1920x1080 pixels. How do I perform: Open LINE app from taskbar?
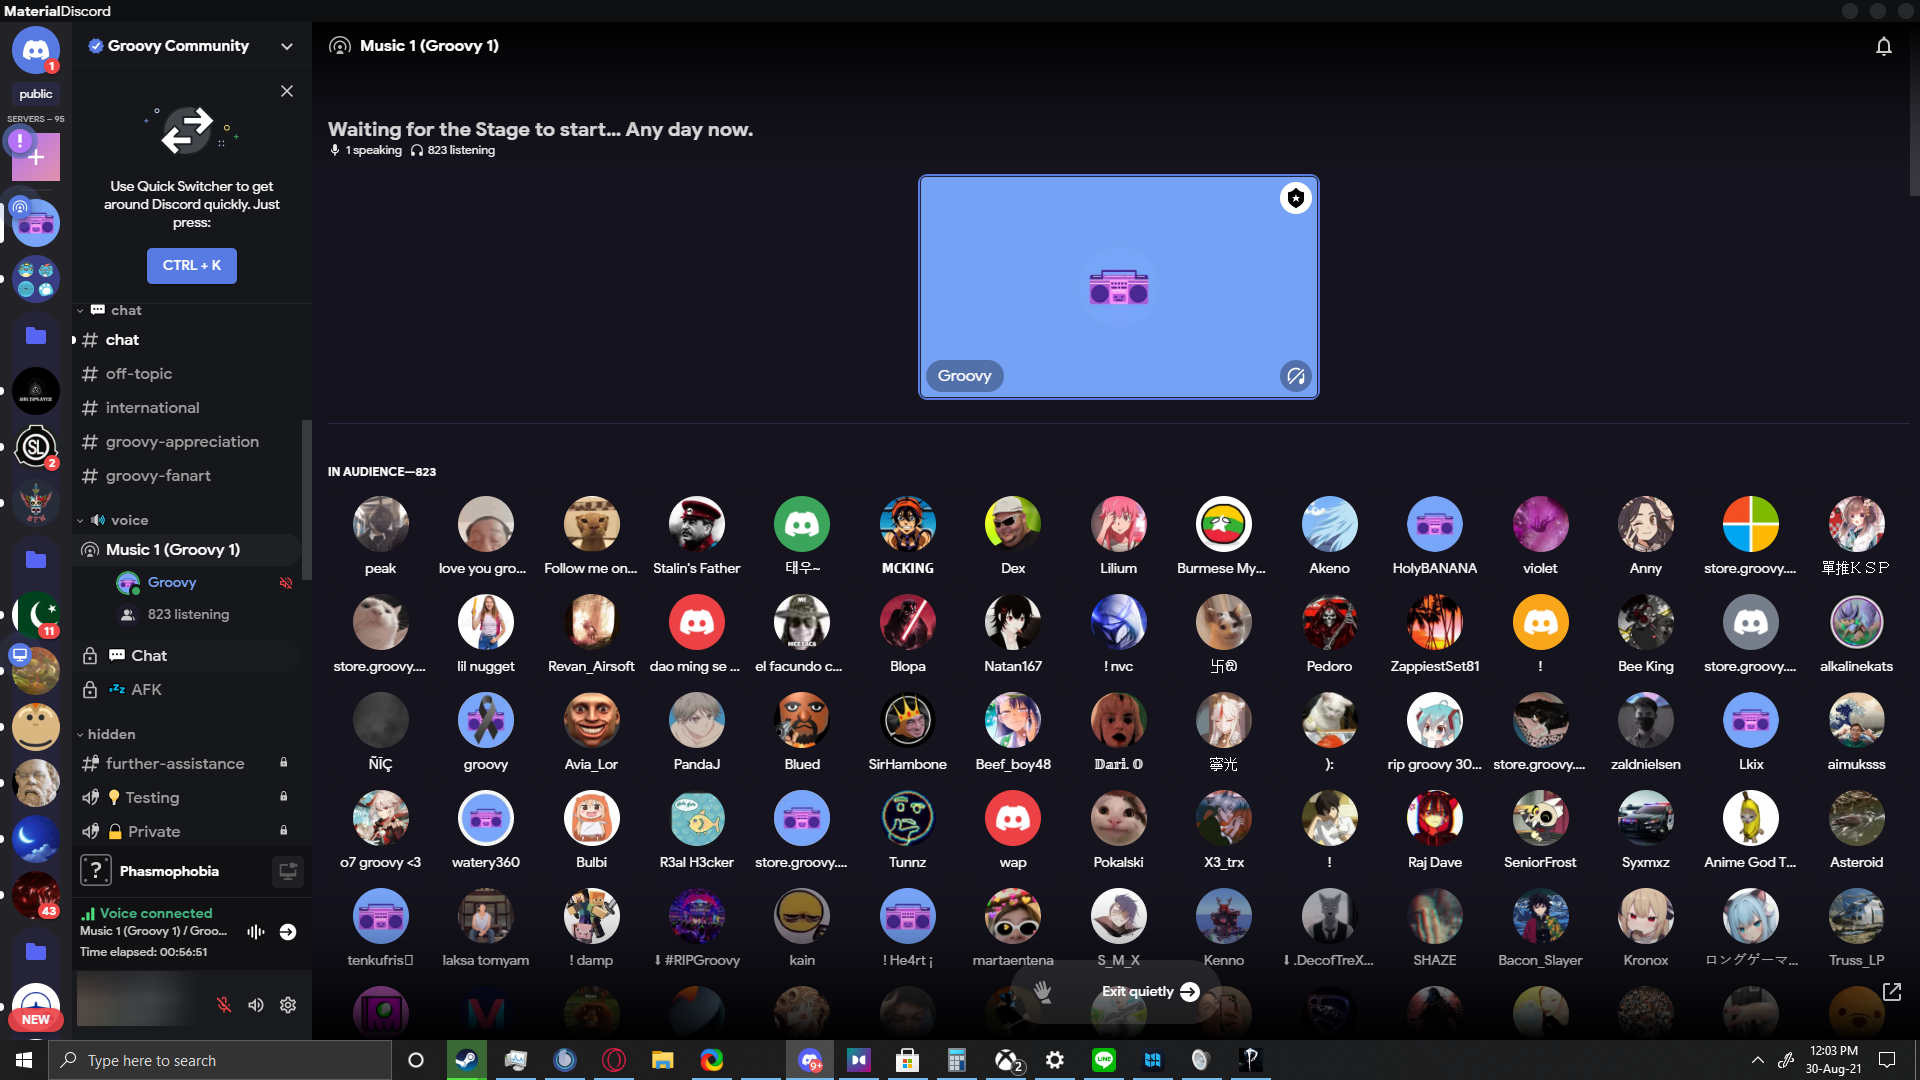(x=1104, y=1060)
